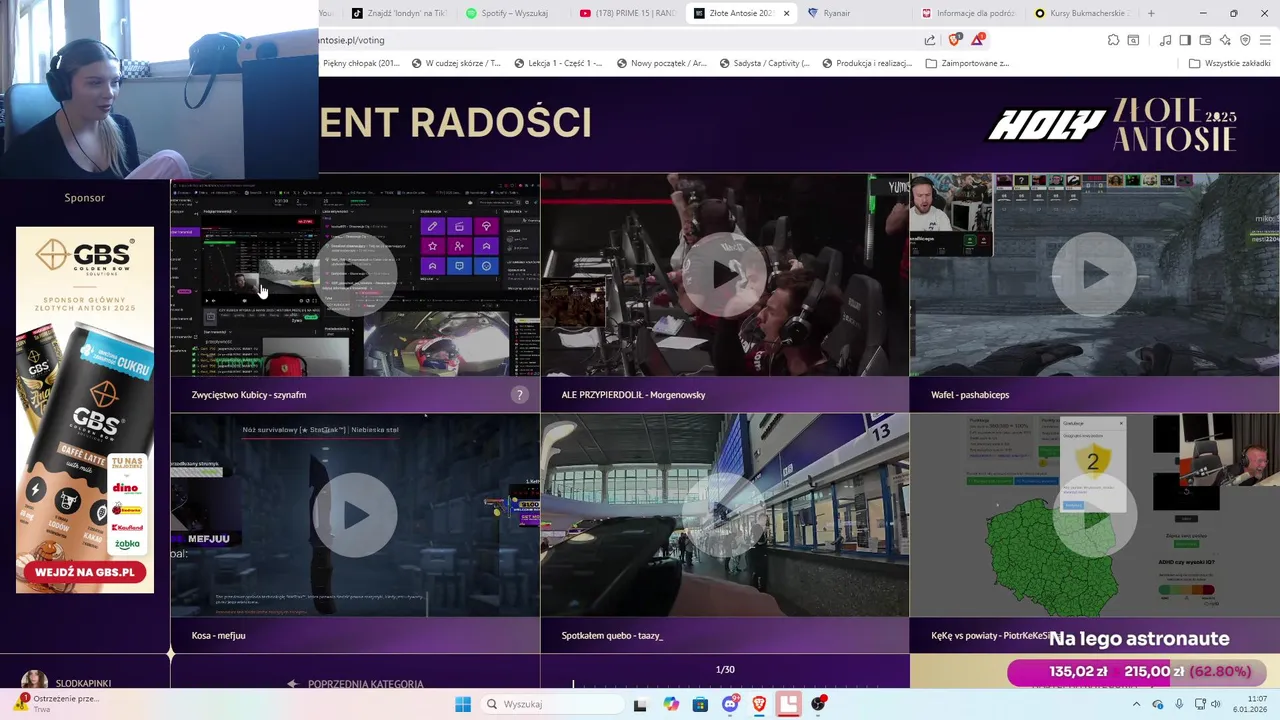The width and height of the screenshot is (1280, 720).
Task: Click the Windows taskbar search box
Action: (x=555, y=704)
